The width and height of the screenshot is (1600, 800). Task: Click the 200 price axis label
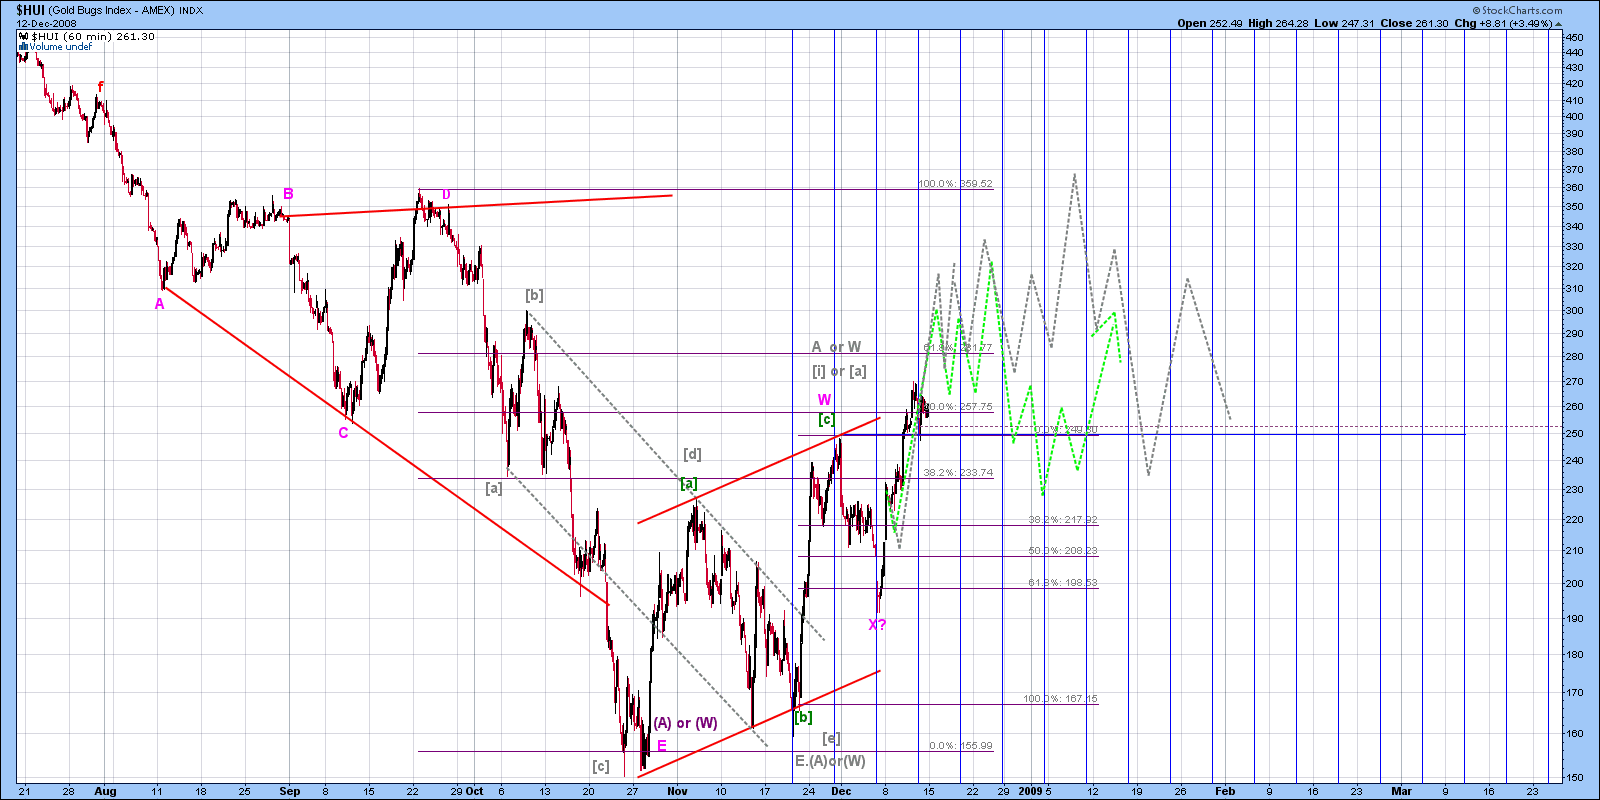pyautogui.click(x=1574, y=584)
